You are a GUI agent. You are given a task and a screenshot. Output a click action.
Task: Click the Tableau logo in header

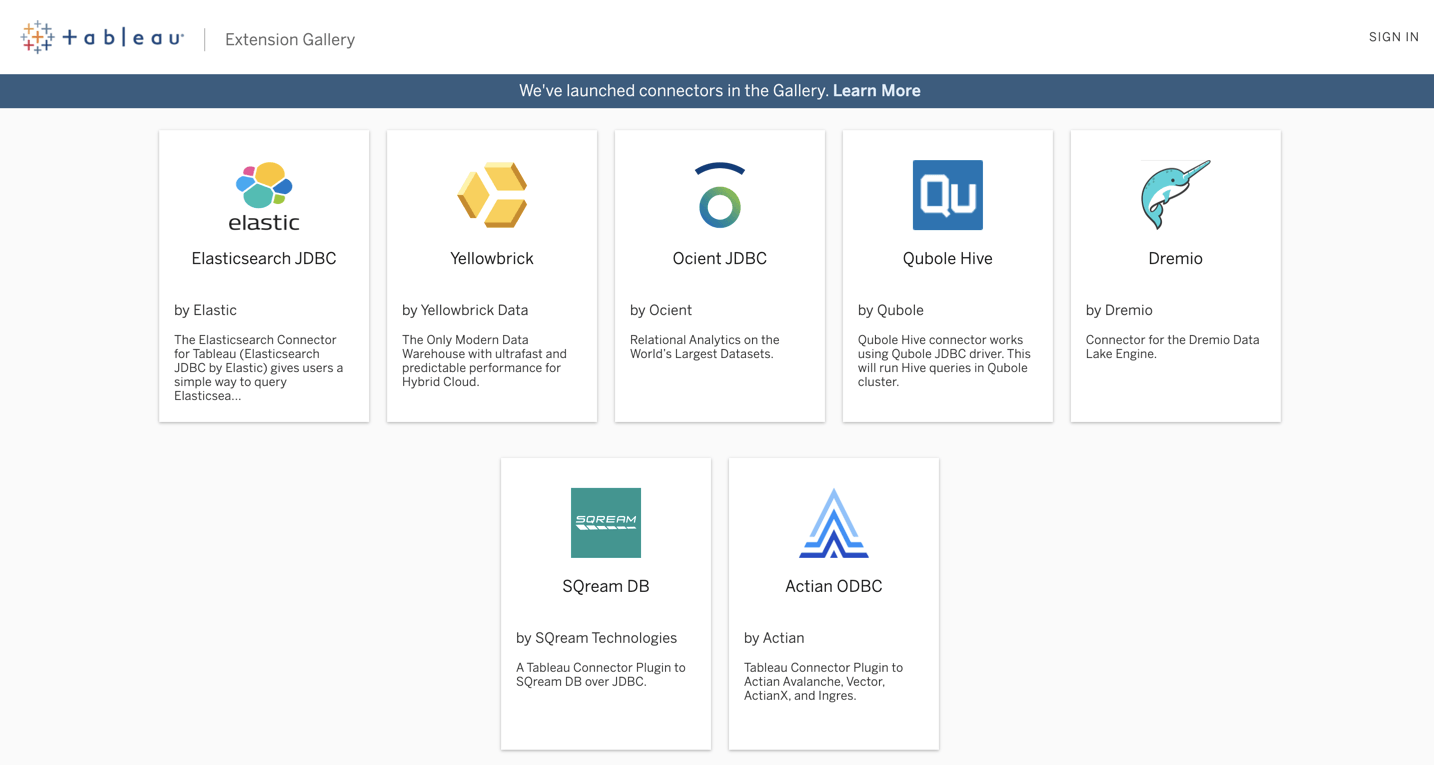click(102, 38)
